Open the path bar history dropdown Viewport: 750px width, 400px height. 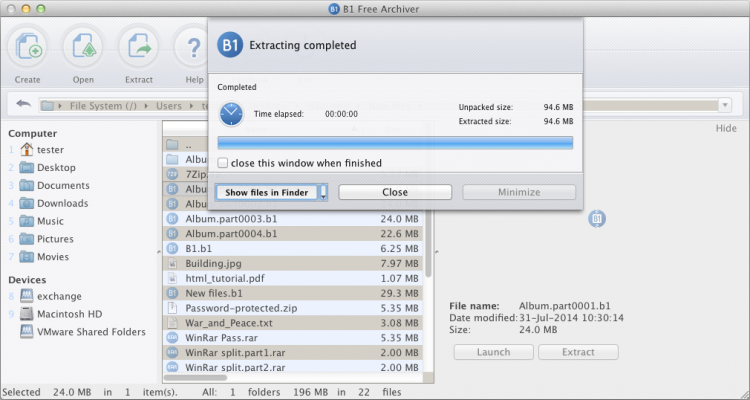click(x=724, y=105)
